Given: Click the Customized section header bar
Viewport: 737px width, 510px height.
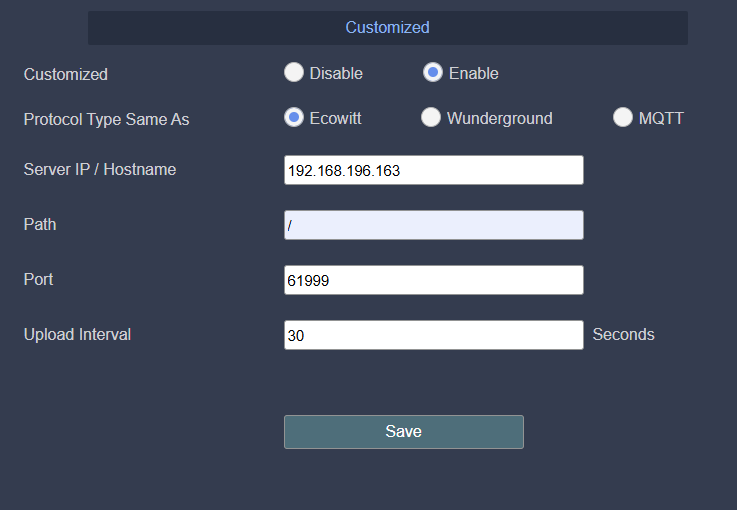Looking at the screenshot, I should 387,28.
